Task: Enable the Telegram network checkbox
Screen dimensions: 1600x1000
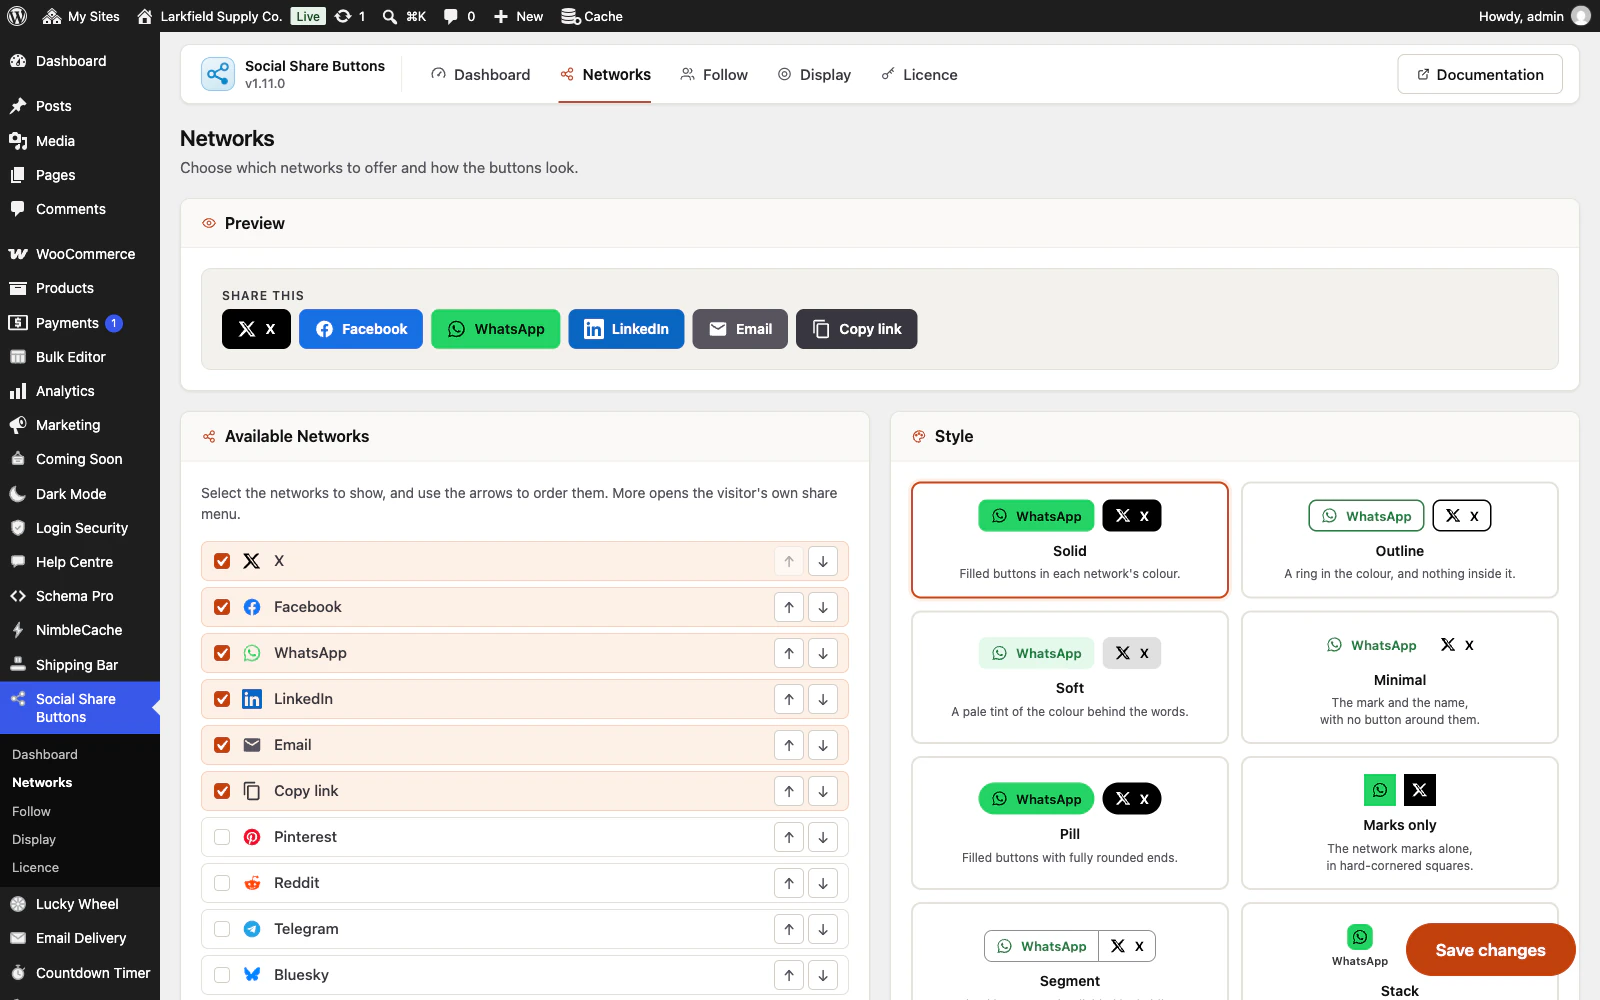Action: pos(222,929)
